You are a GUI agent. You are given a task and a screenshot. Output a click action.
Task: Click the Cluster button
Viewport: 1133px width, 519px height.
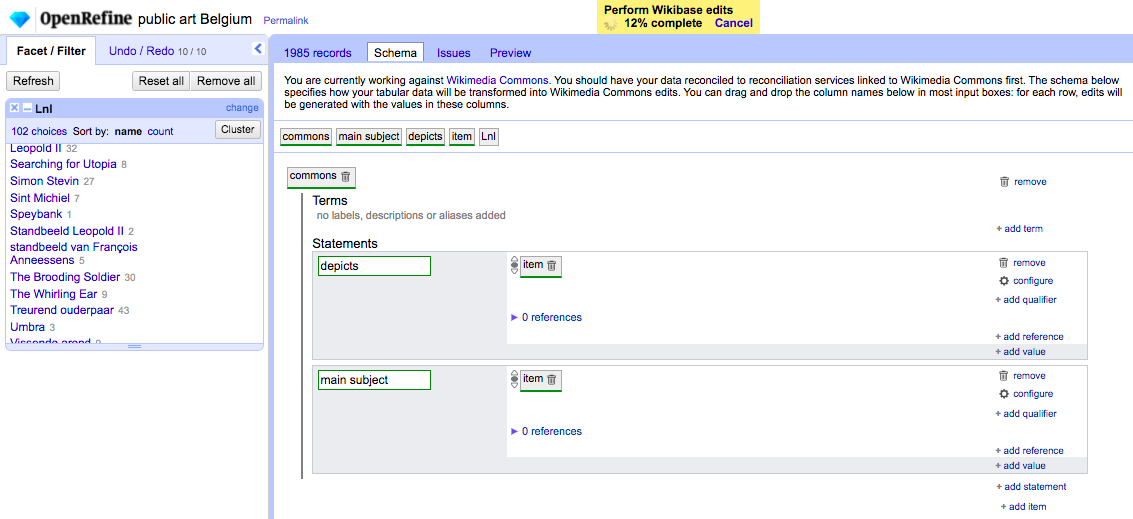point(238,129)
